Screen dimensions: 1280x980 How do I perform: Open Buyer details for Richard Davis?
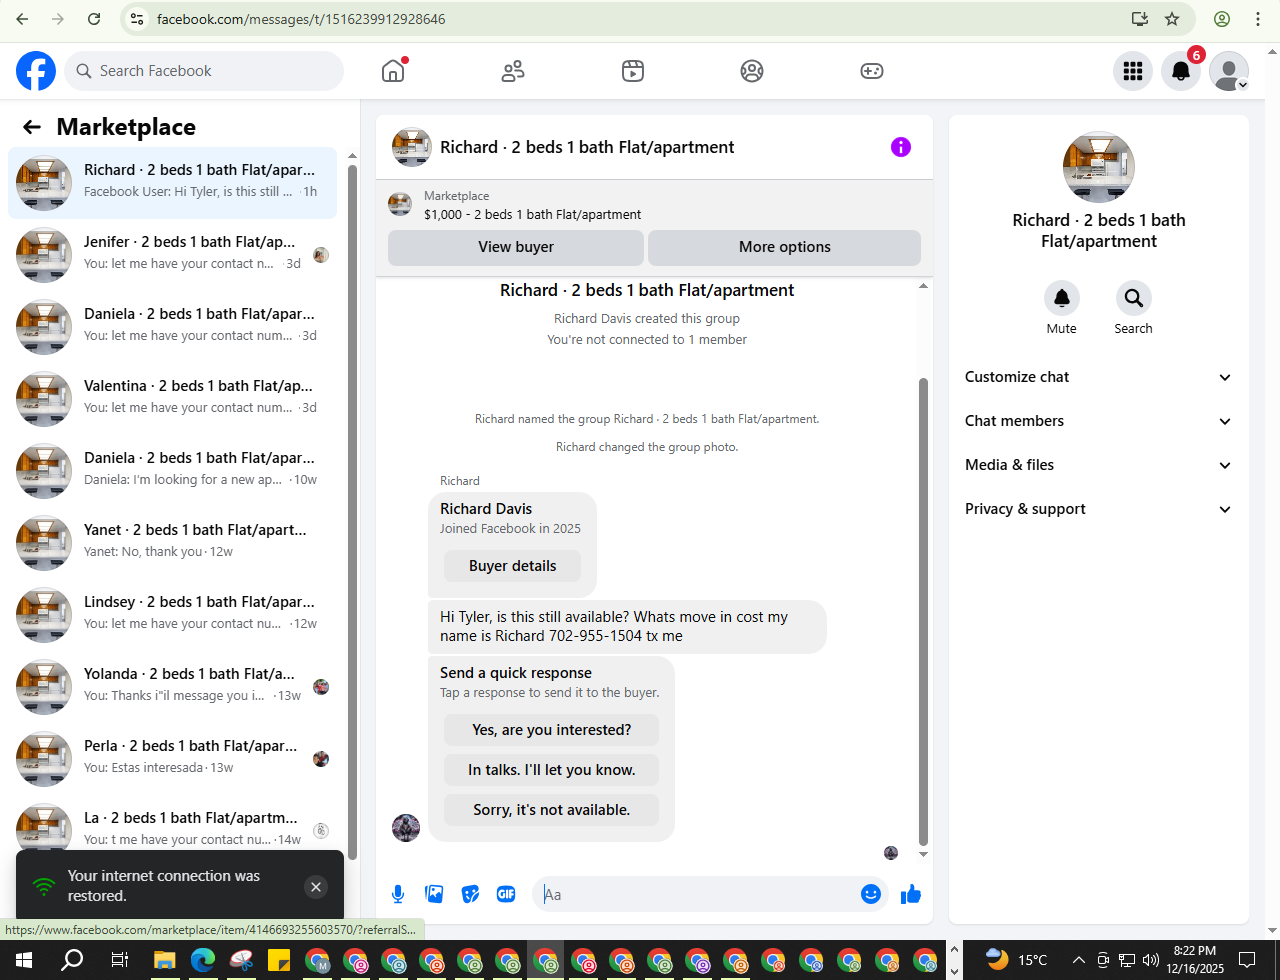pos(513,566)
